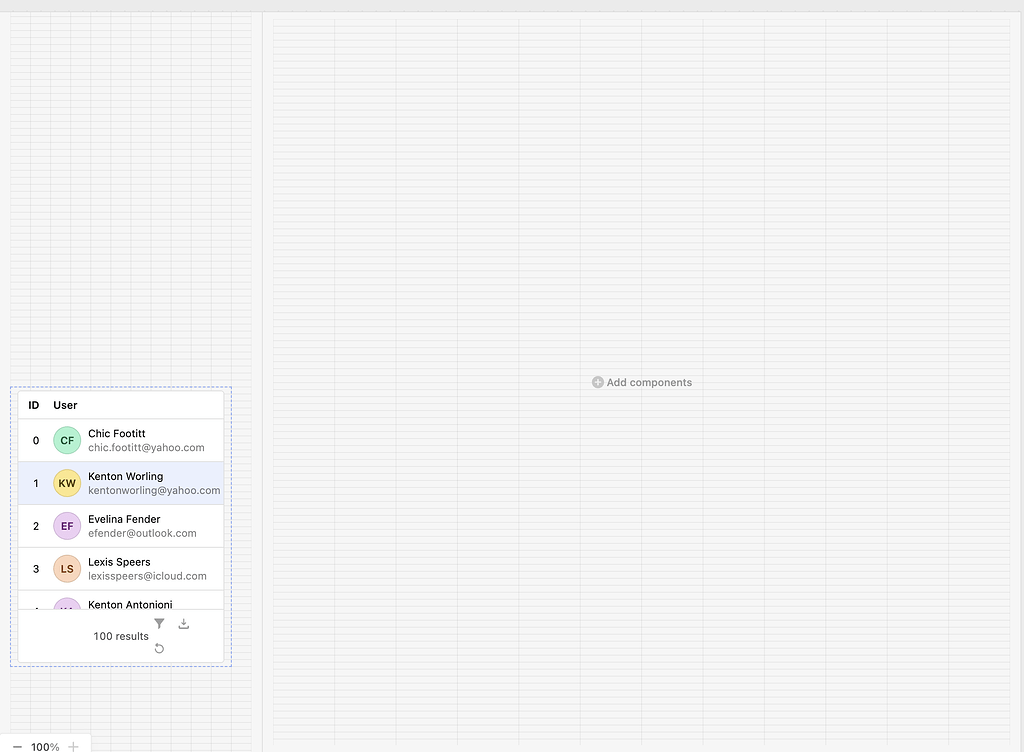Sort by the User column header
The height and width of the screenshot is (752, 1024).
[x=65, y=405]
